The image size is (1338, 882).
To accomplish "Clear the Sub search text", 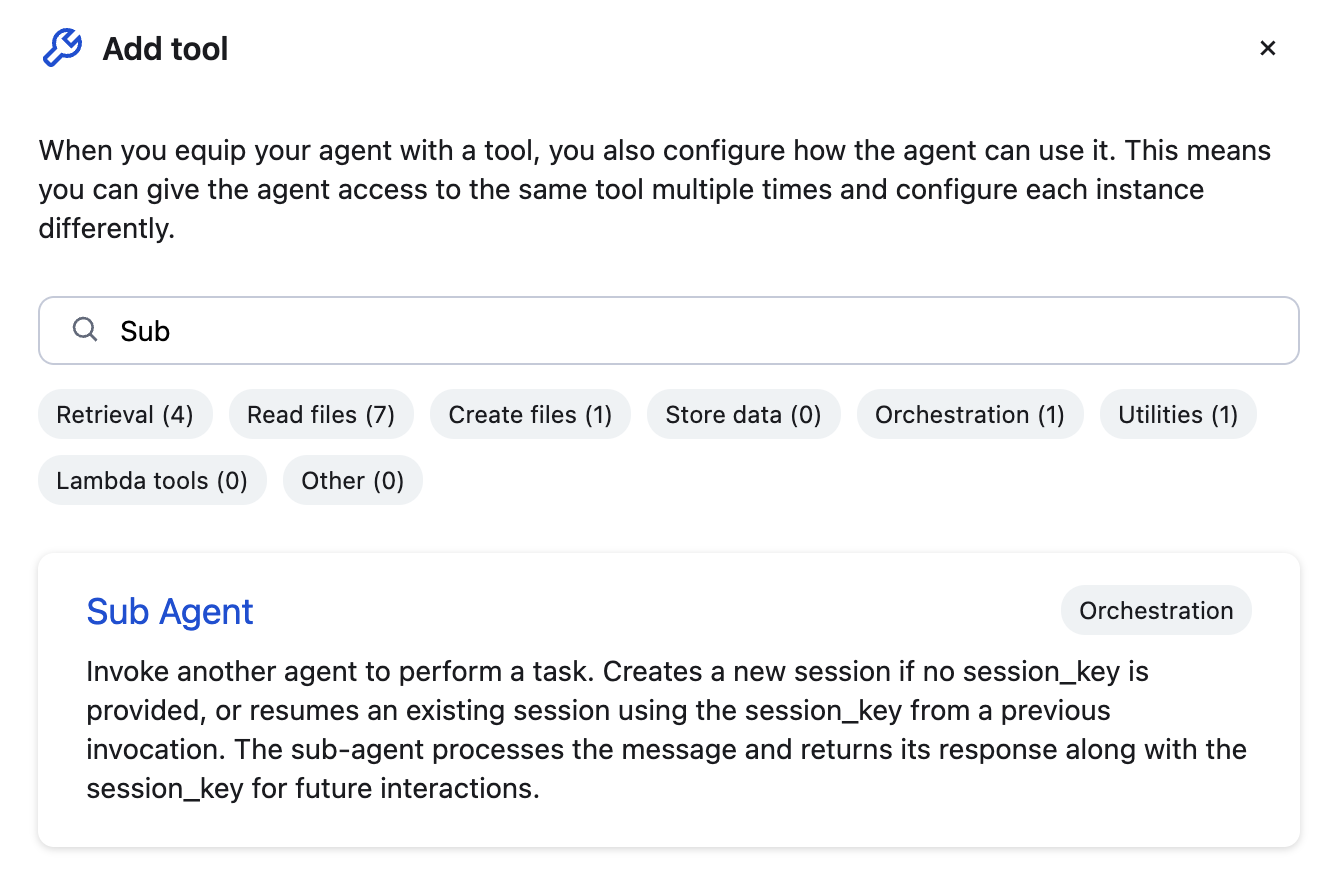I will tap(145, 330).
